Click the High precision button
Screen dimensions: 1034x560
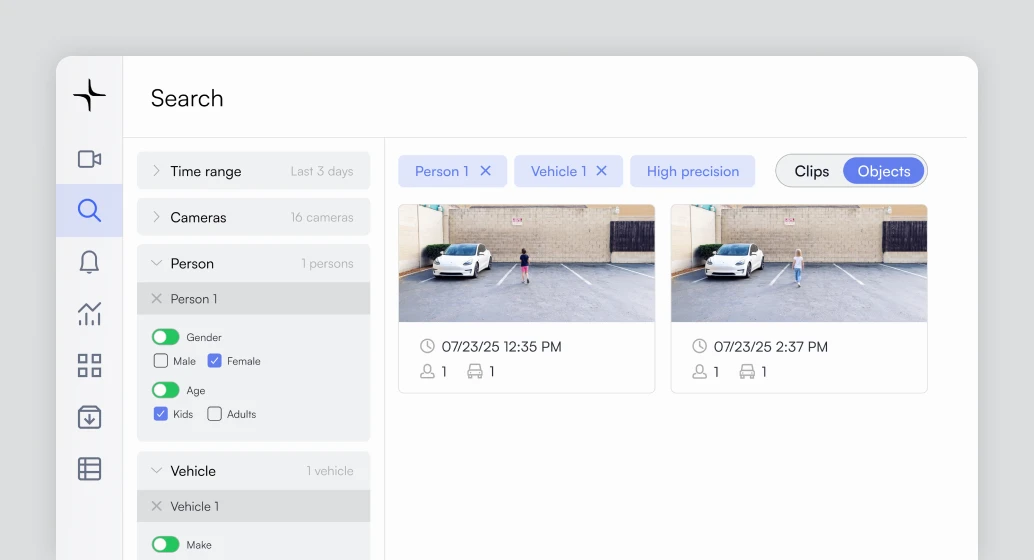(692, 171)
